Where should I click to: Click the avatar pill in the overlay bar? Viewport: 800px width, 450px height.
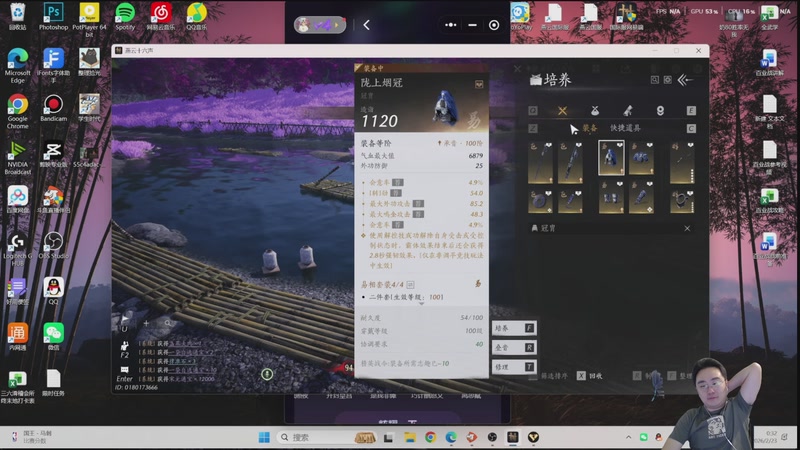[x=320, y=24]
